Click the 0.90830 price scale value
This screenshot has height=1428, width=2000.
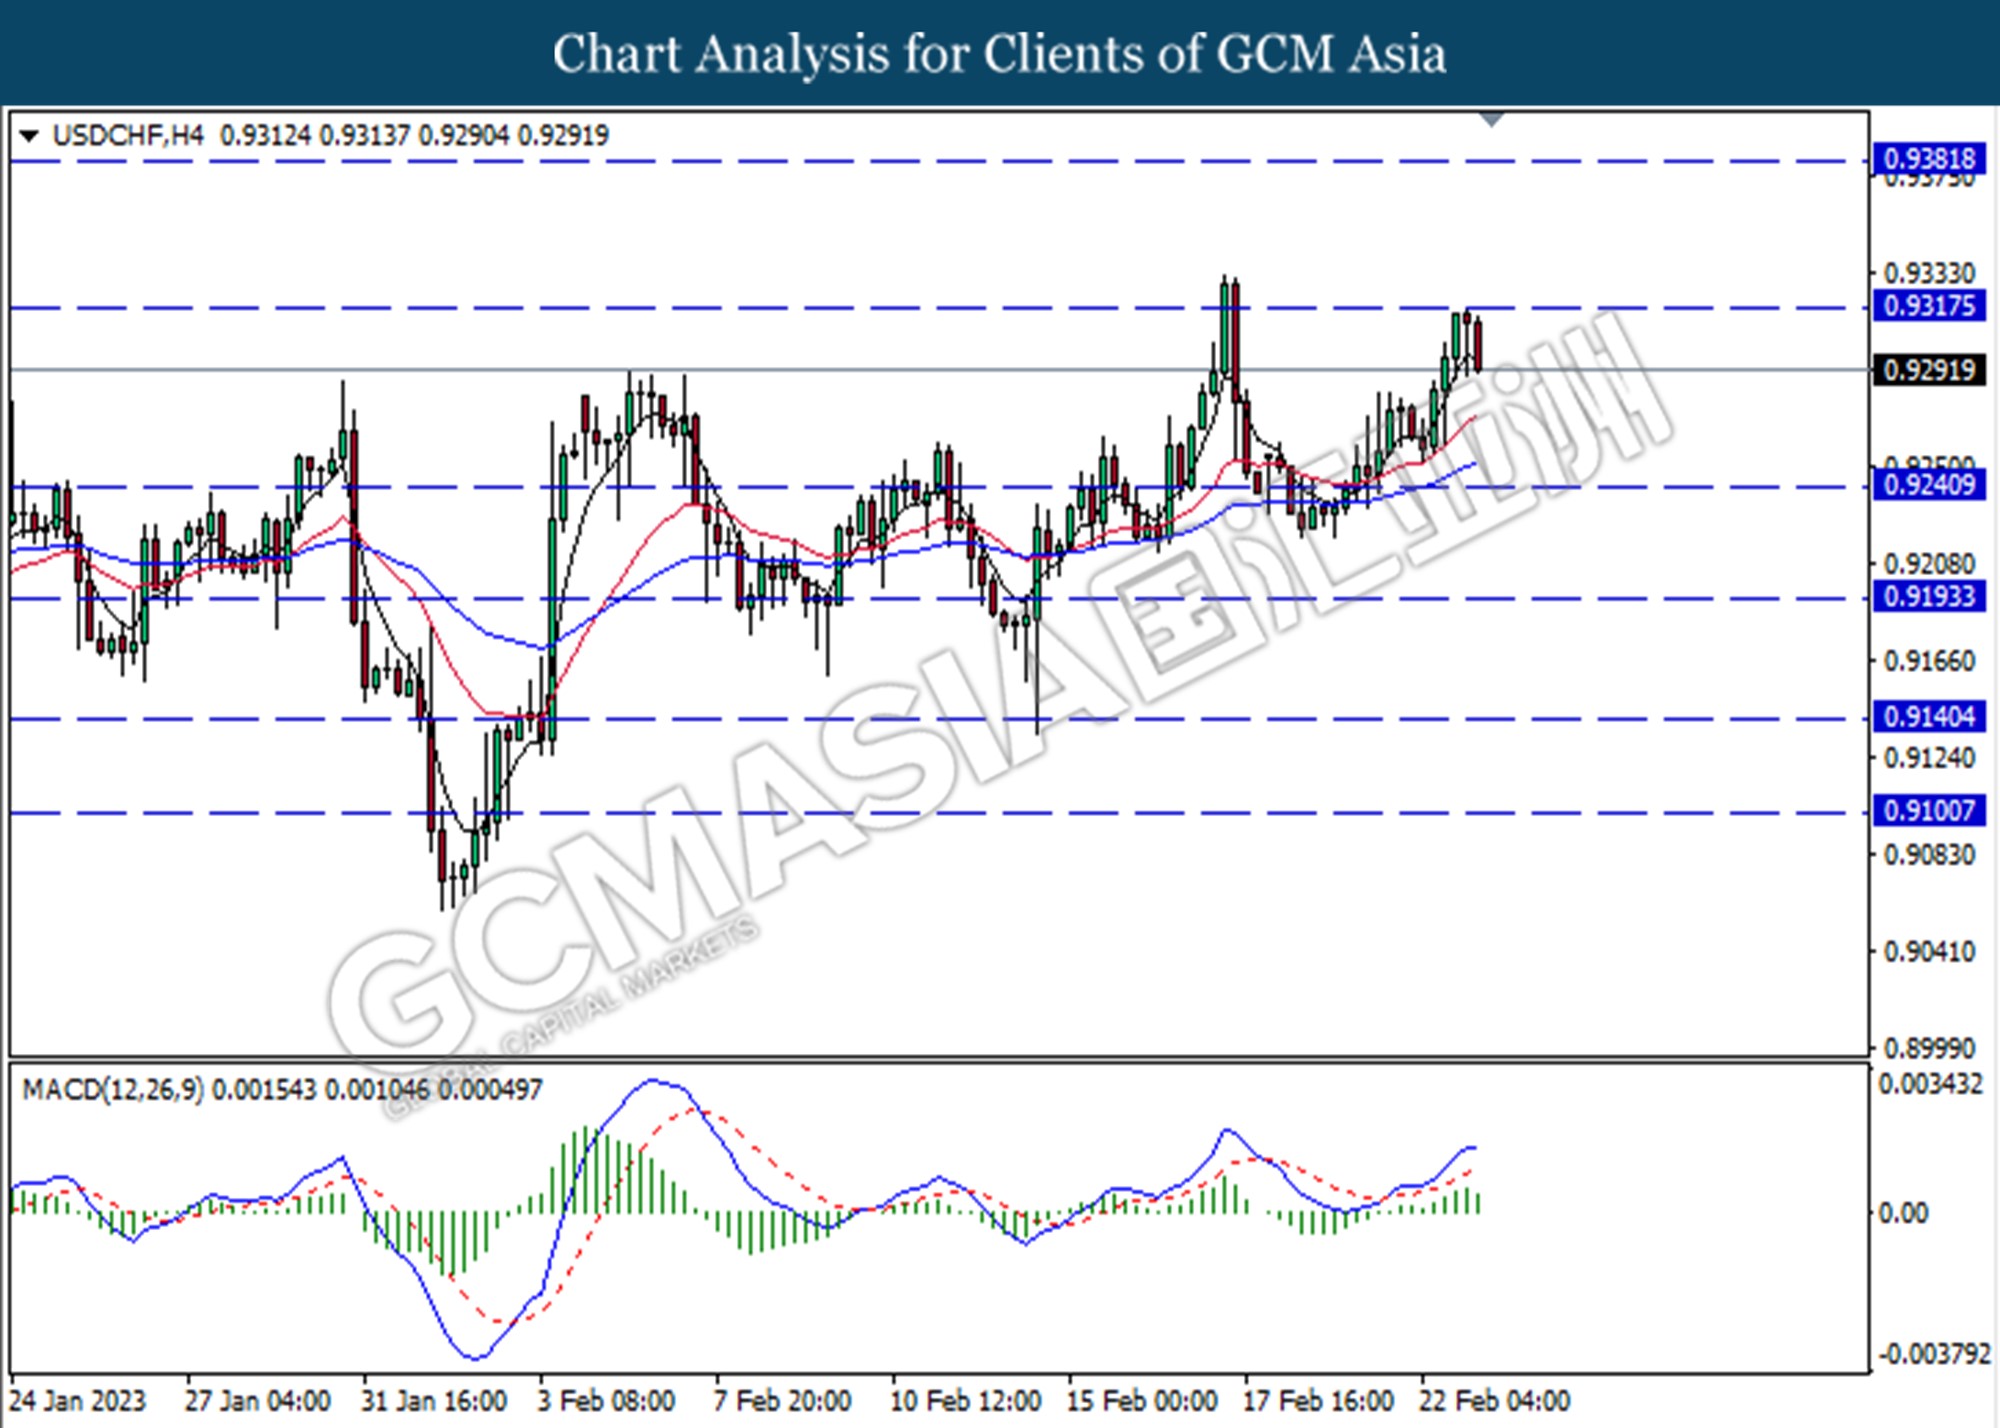(1930, 855)
